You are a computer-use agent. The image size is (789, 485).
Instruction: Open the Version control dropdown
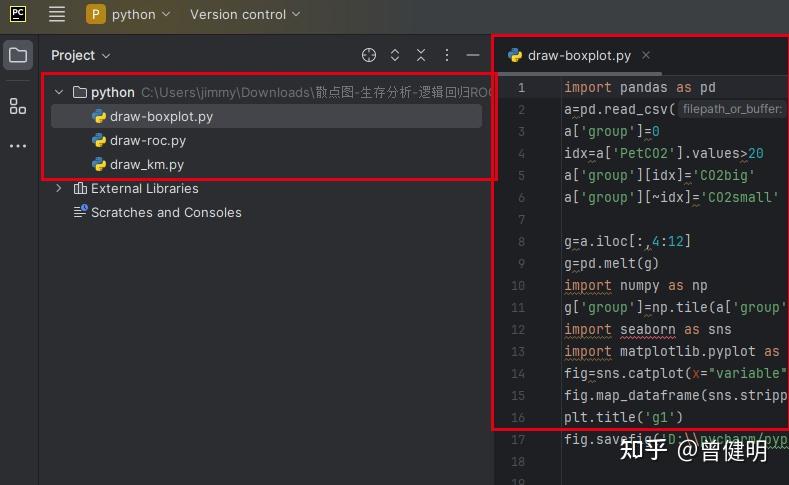(245, 15)
